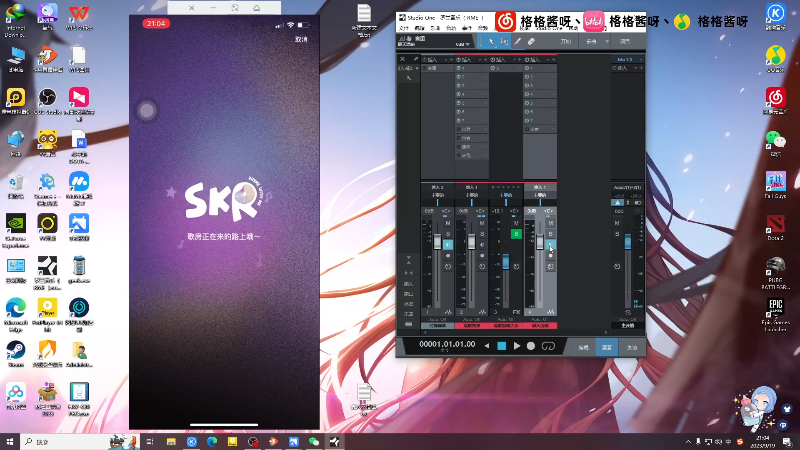800x450 pixels.
Task: Mute the main output channel
Action: (x=617, y=223)
